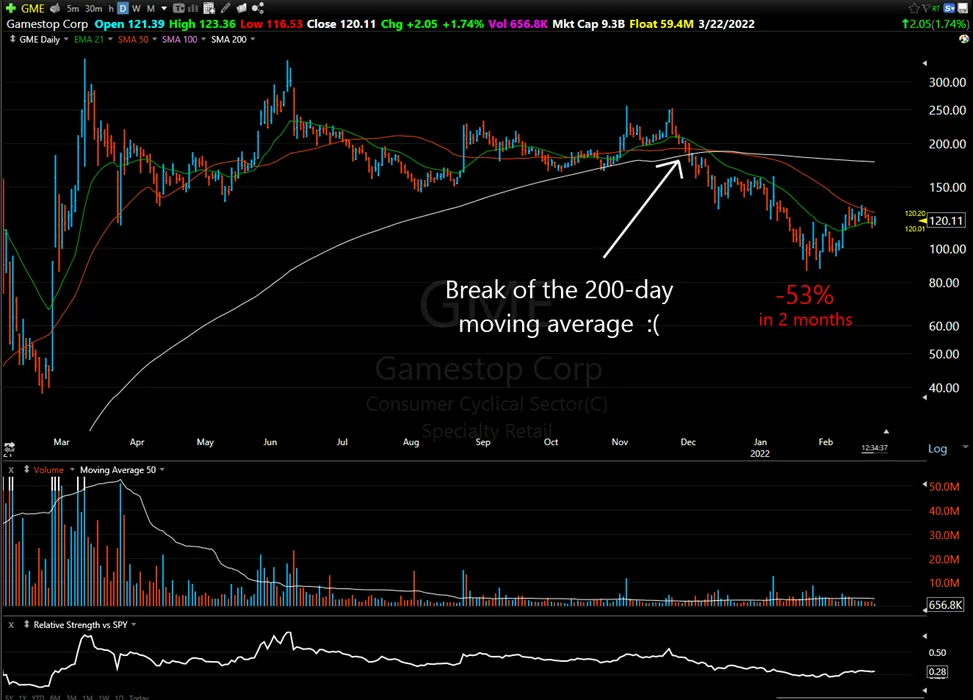Open the SMA 50 dropdown arrow
This screenshot has width=973, height=700.
point(155,39)
